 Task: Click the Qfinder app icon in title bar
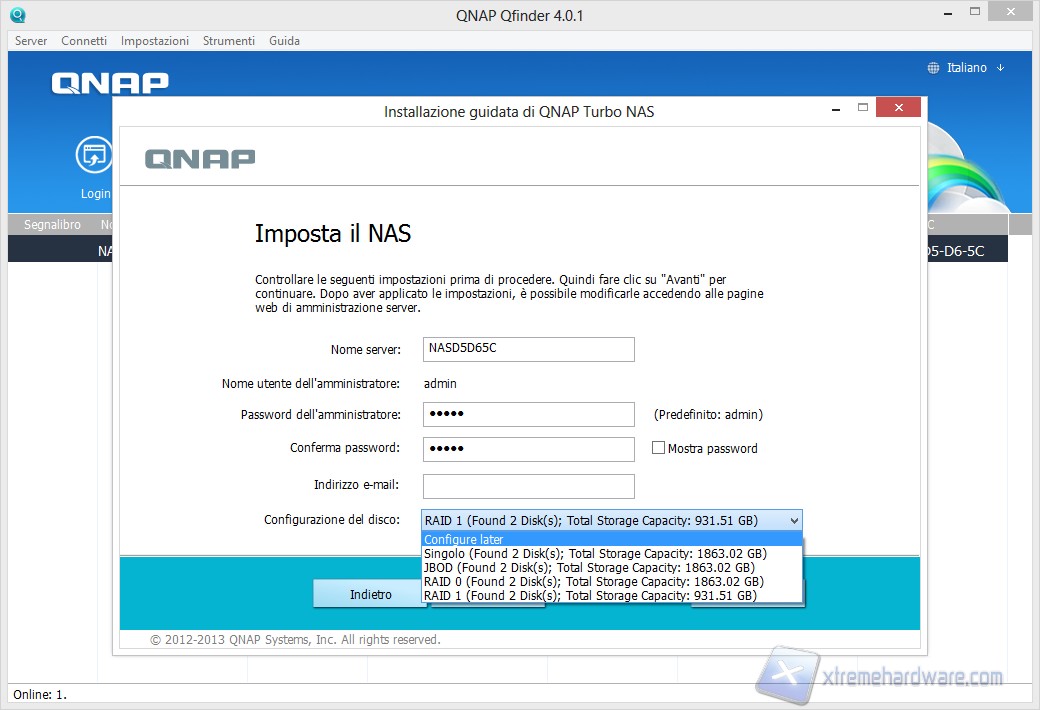(17, 16)
